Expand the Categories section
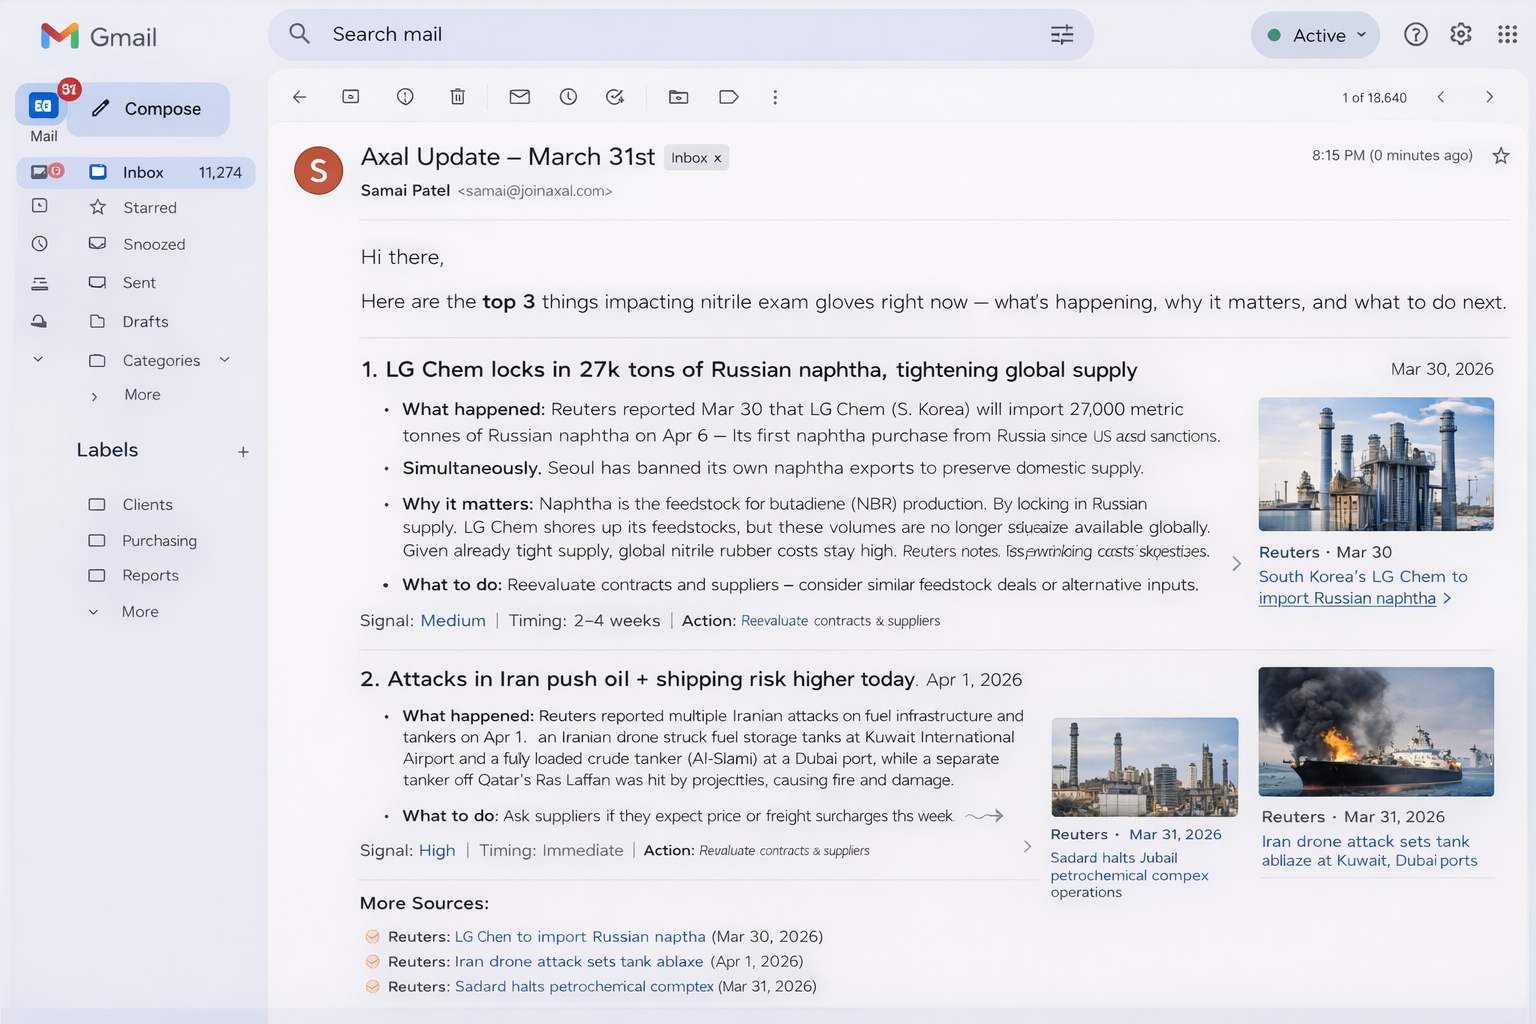This screenshot has height=1024, width=1536. coord(223,360)
